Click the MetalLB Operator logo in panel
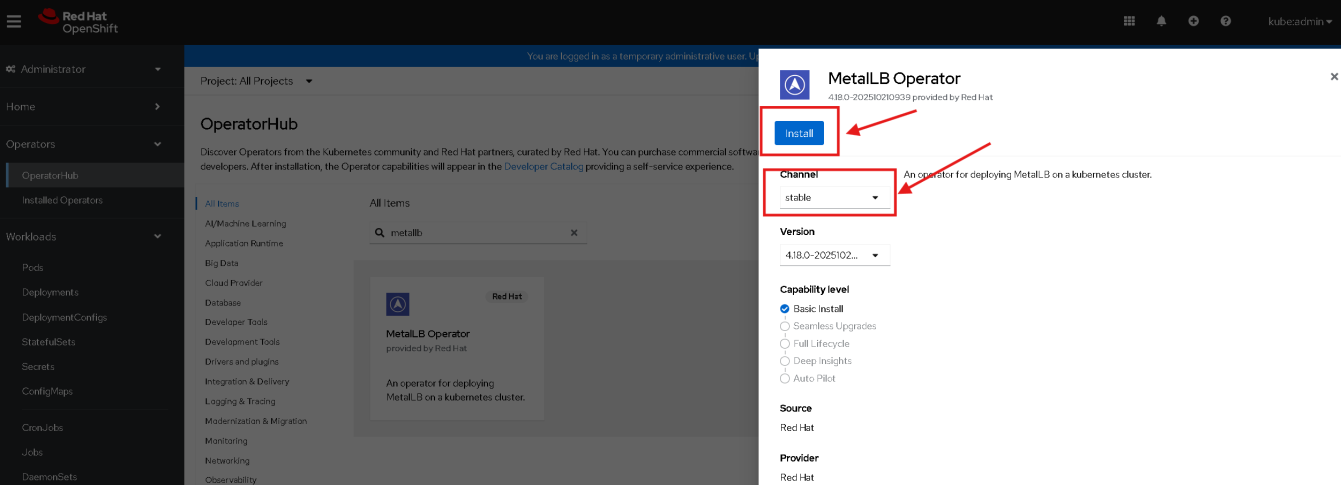This screenshot has width=1341, height=485. click(x=795, y=85)
